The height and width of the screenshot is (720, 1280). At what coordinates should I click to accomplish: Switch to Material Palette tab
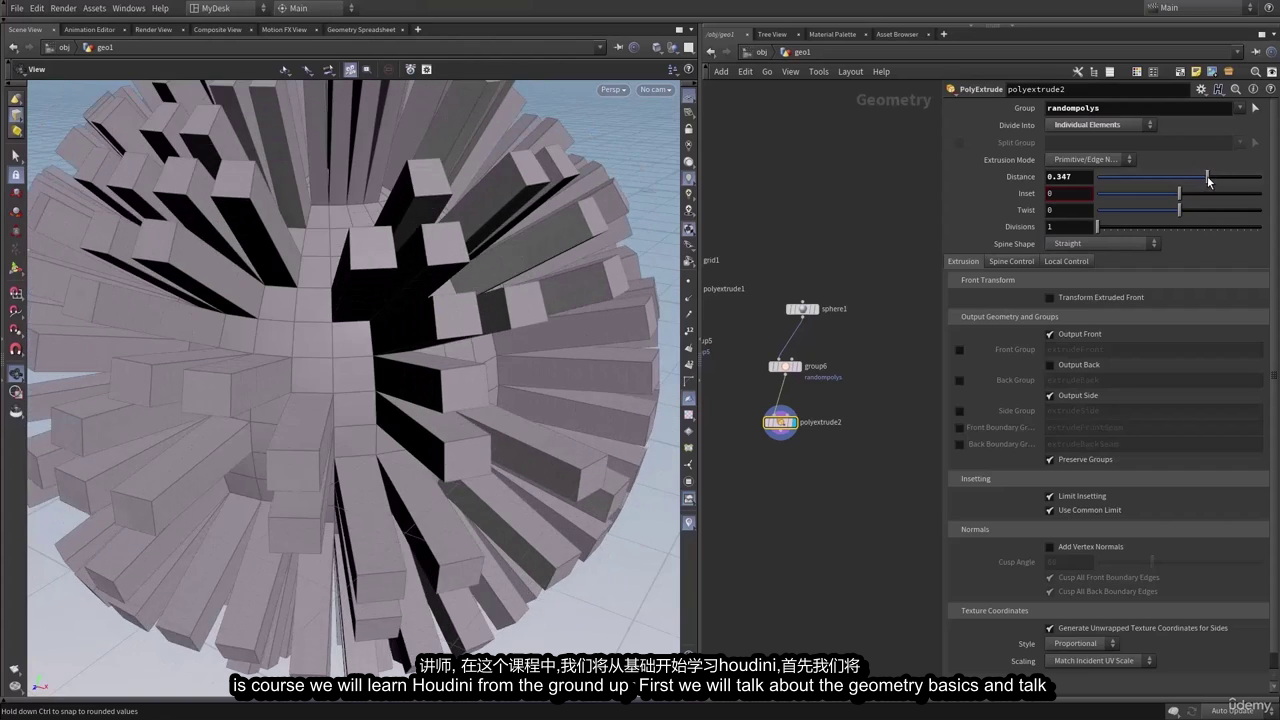(x=832, y=34)
